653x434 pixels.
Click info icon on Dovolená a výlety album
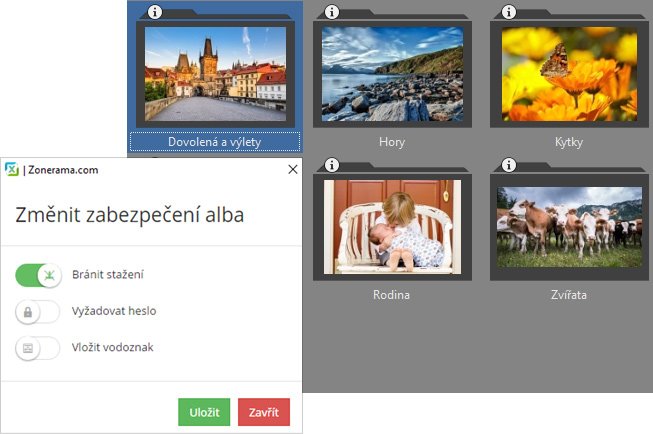155,12
